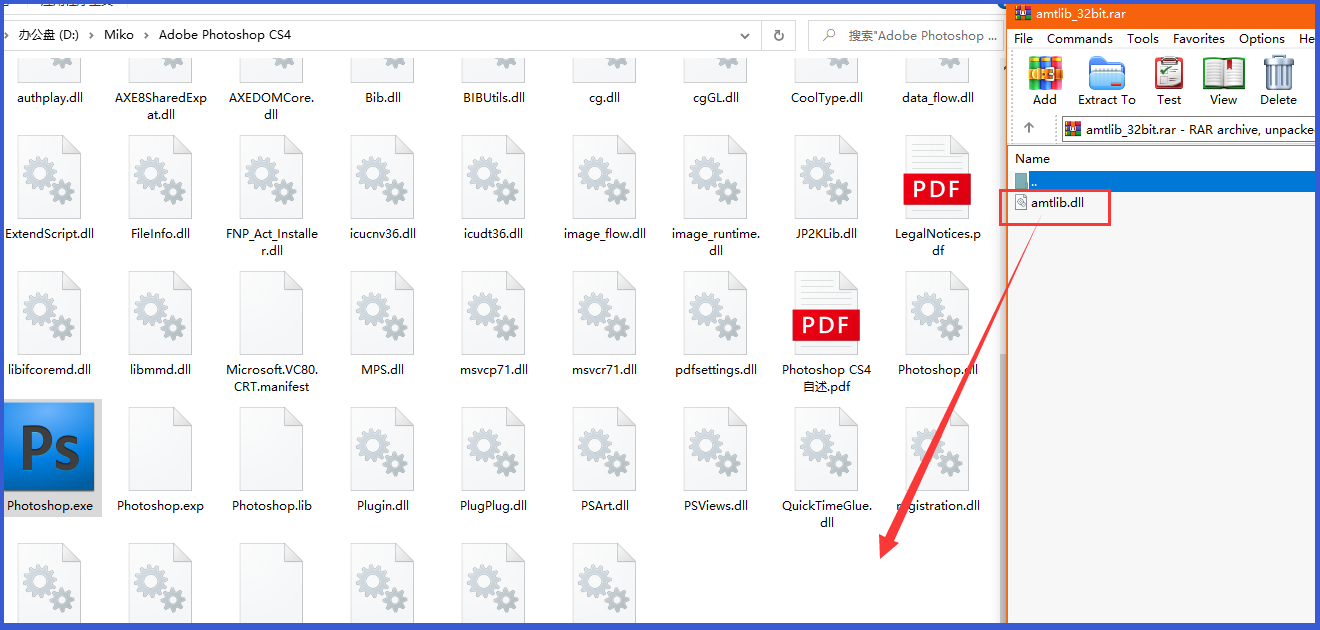Viewport: 1320px width, 630px height.
Task: Refresh the Explorer folder view
Action: point(779,35)
